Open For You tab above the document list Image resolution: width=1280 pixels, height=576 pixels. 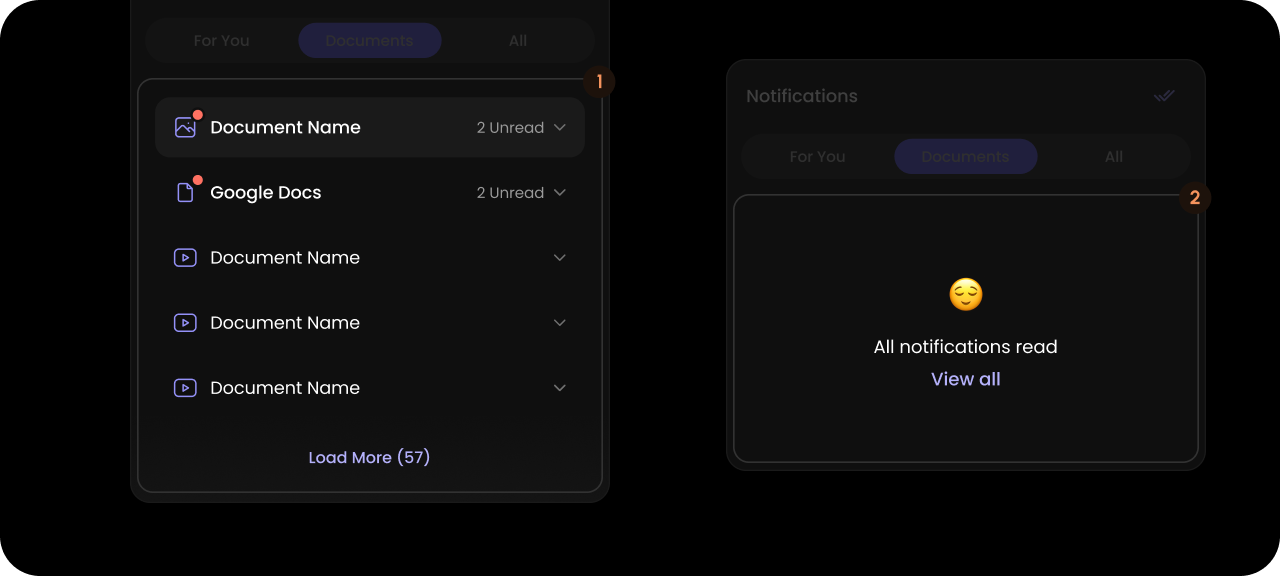point(222,41)
